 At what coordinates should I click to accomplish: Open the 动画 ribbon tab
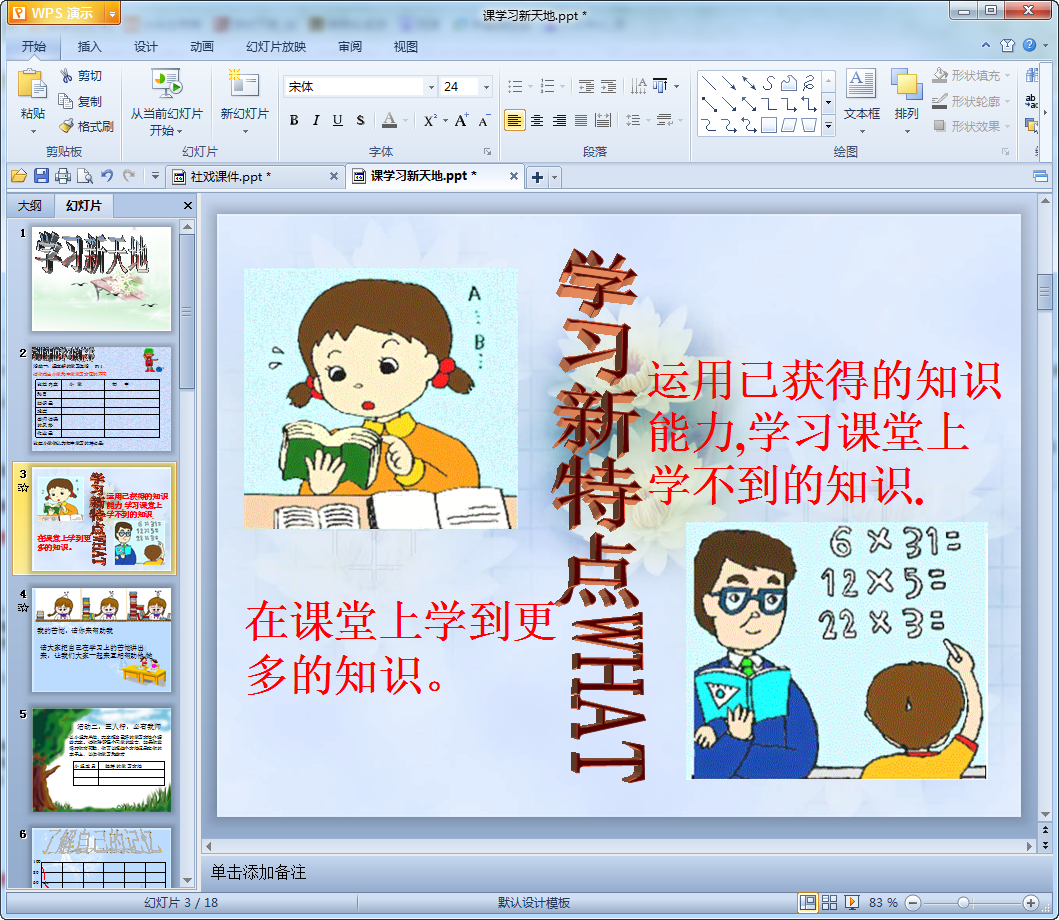pos(202,47)
